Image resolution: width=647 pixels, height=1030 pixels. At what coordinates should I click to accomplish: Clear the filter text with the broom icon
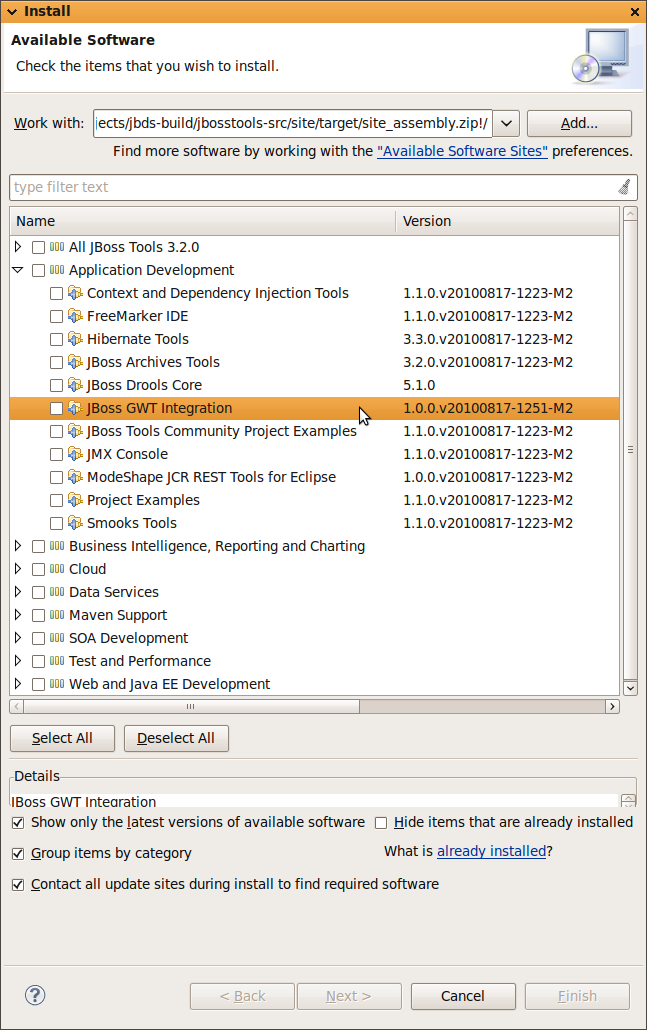624,187
